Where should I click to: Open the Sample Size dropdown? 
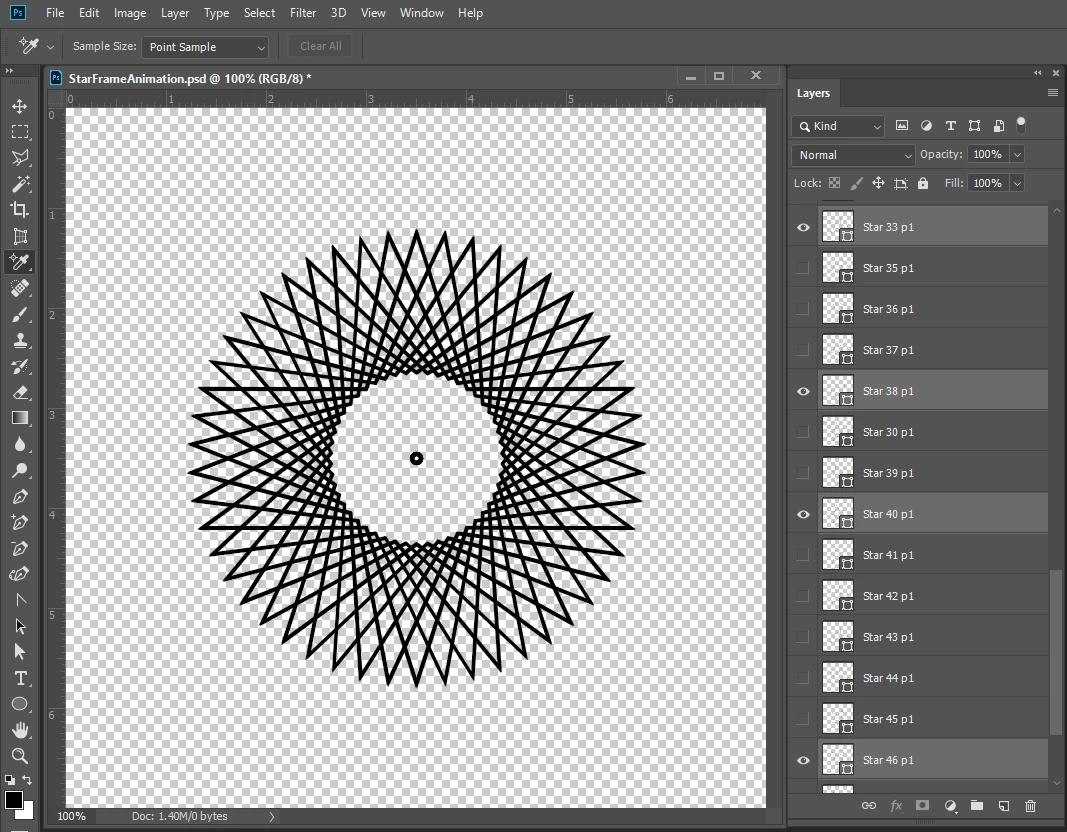pyautogui.click(x=205, y=47)
